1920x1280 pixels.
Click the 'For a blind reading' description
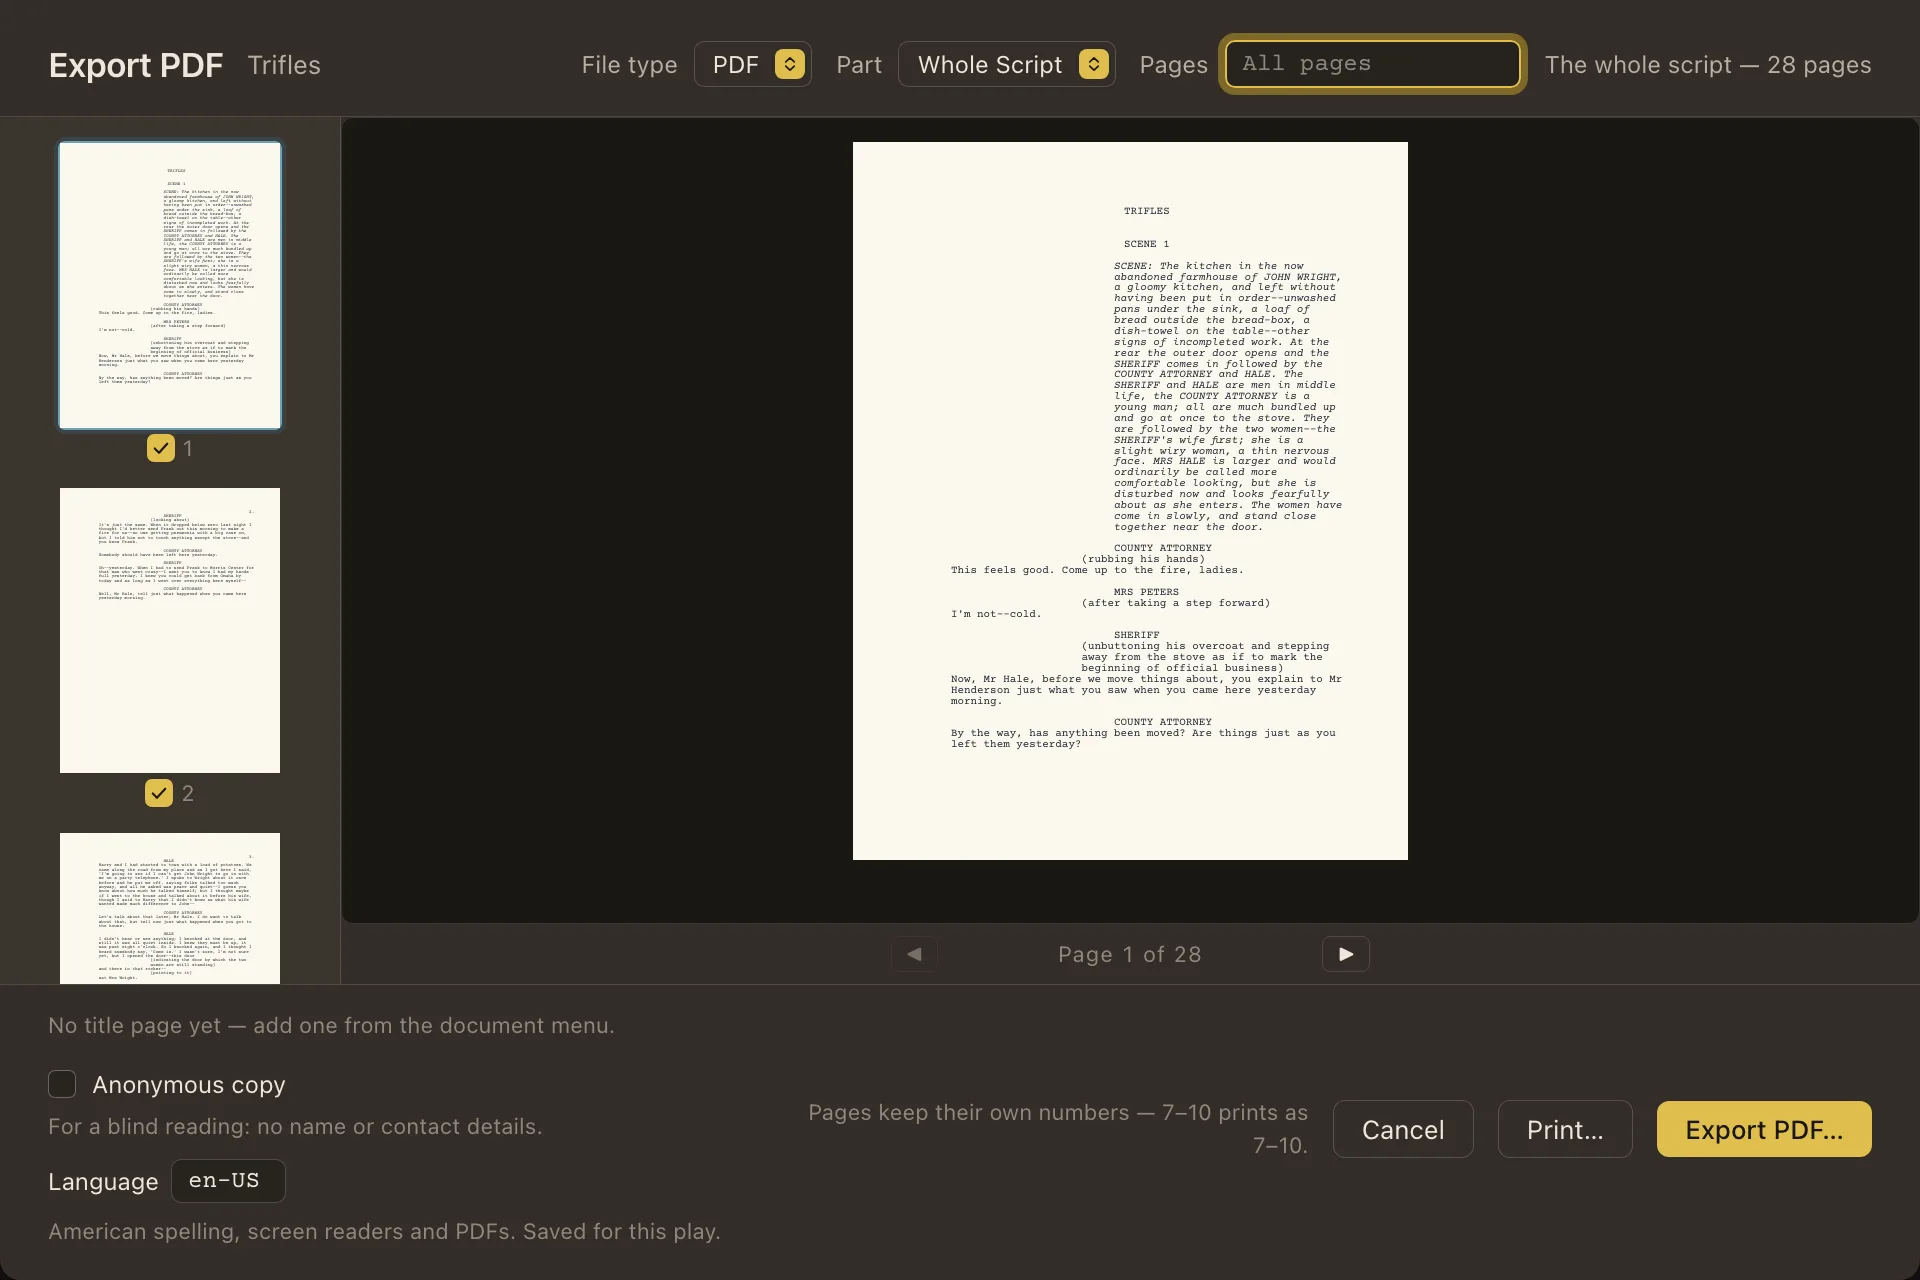tap(295, 1127)
